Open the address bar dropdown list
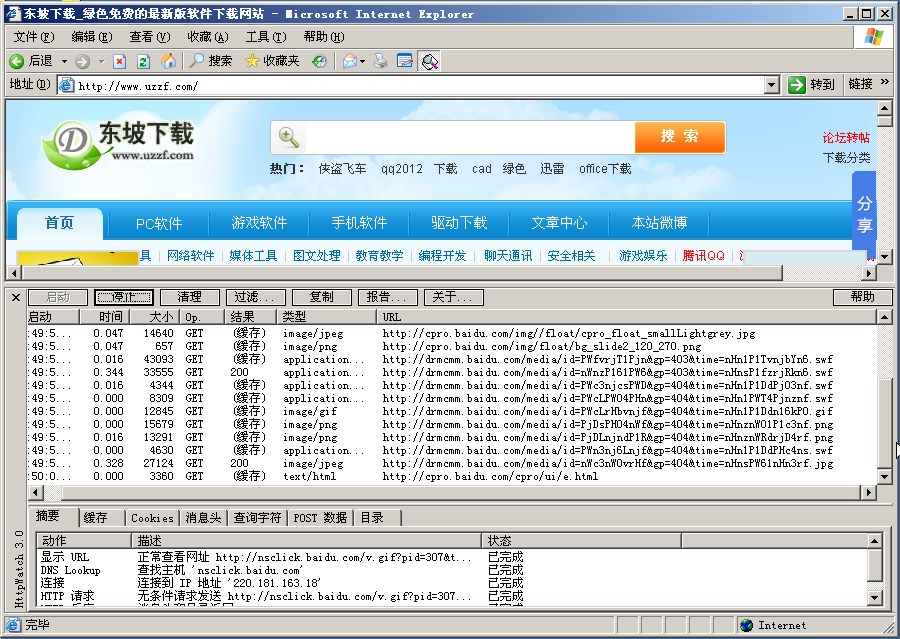This screenshot has width=900, height=639. point(772,86)
